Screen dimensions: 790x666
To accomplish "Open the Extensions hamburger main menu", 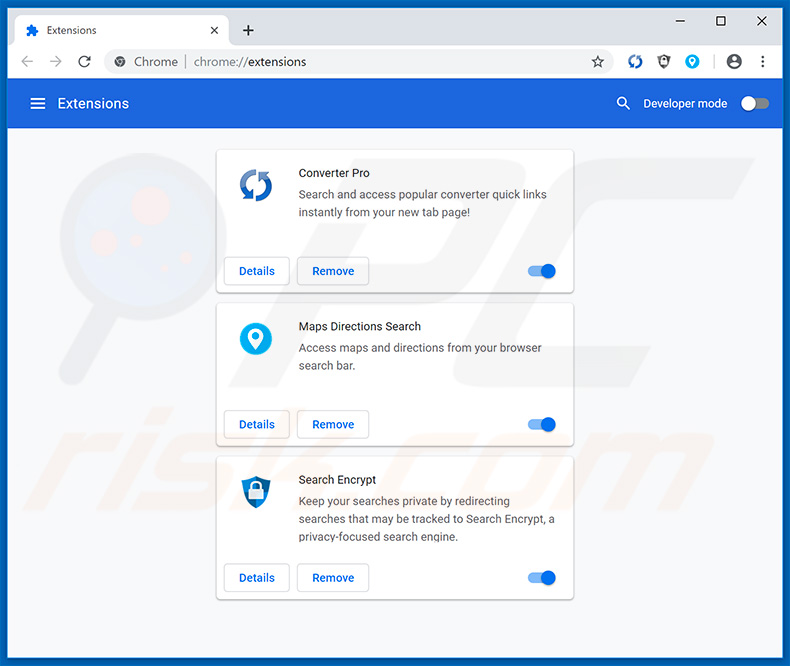I will (38, 104).
